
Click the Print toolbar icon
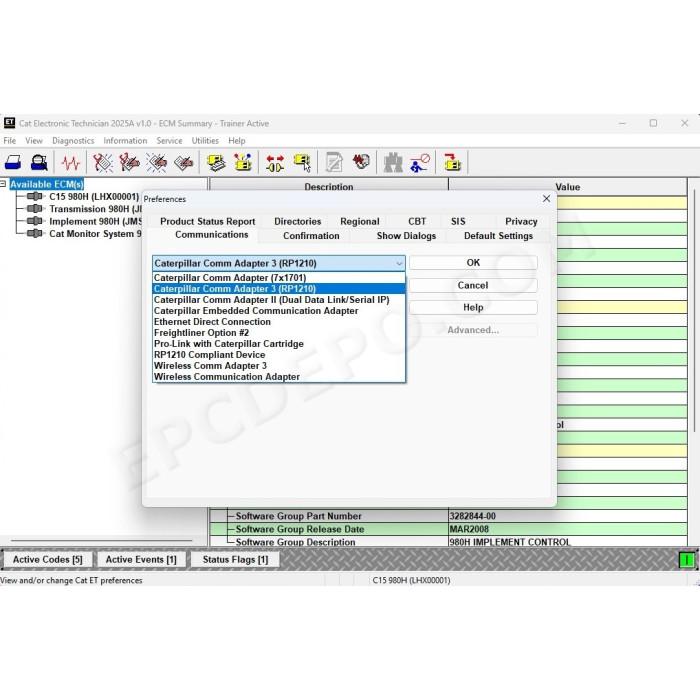tap(13, 162)
